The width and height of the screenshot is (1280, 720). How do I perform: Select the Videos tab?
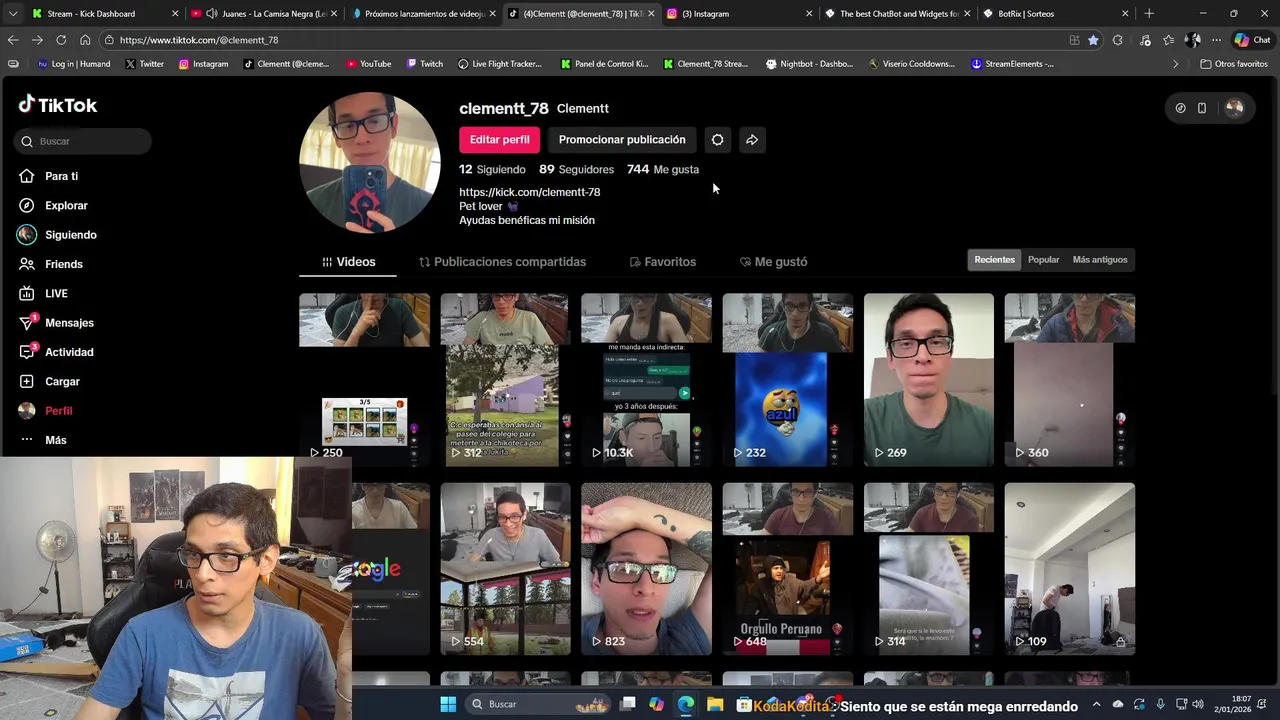[x=348, y=262]
